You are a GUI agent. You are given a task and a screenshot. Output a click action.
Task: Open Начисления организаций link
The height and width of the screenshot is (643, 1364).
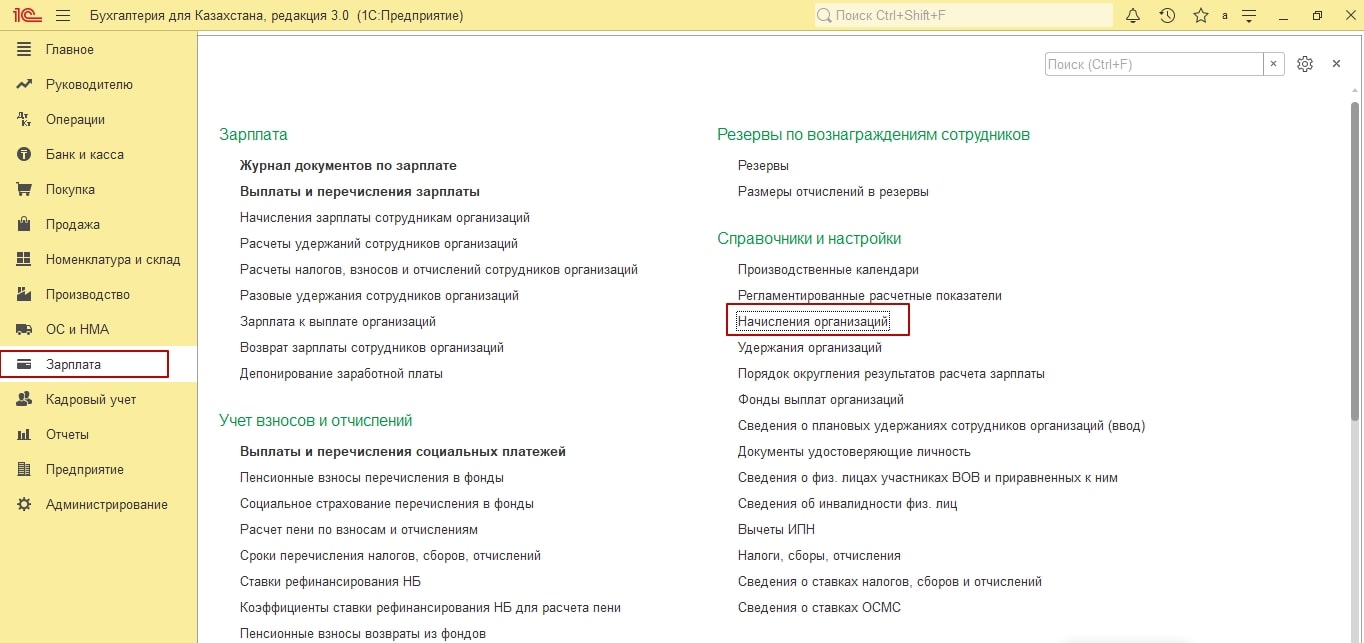(812, 322)
